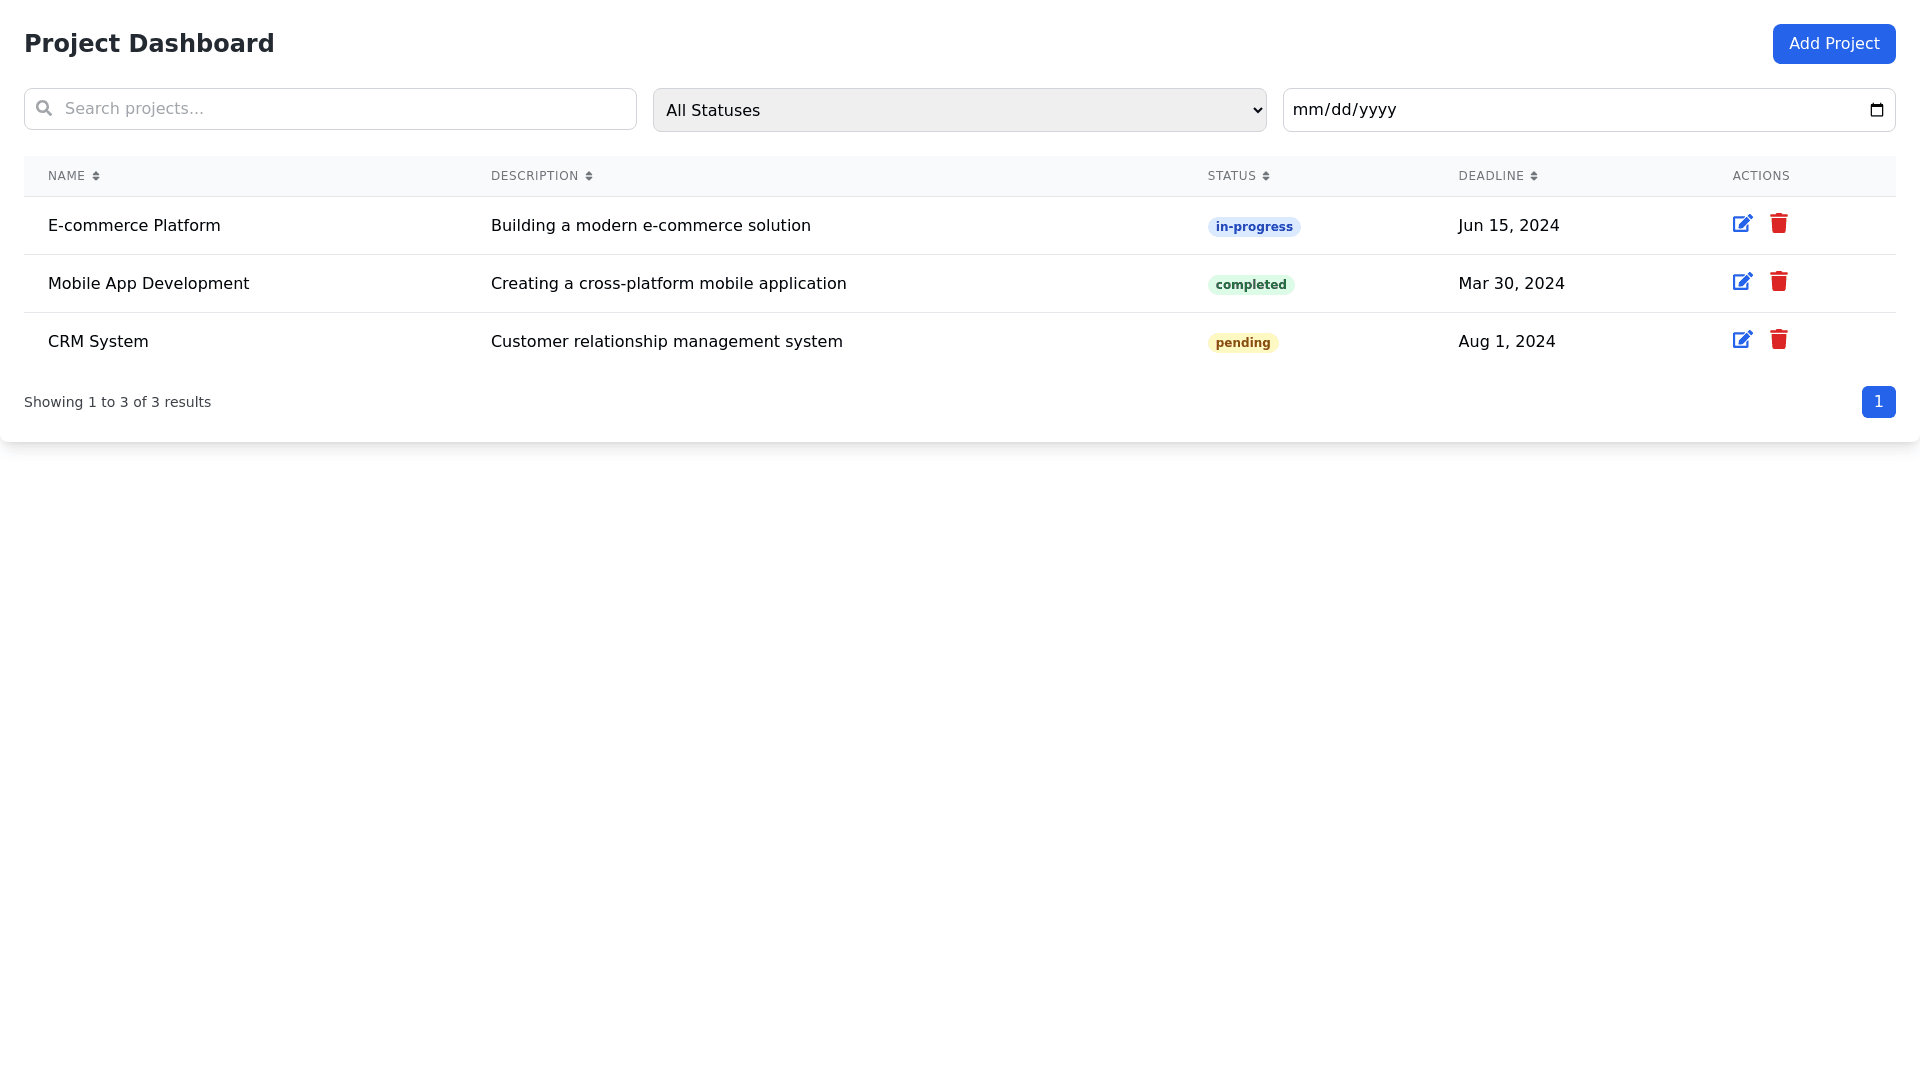Sort table by Status column

click(1238, 176)
